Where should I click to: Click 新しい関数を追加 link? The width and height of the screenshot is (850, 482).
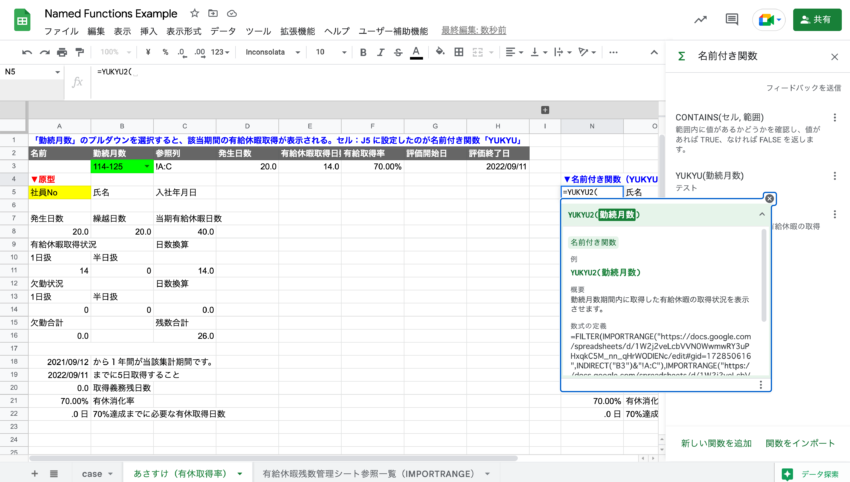coord(716,443)
